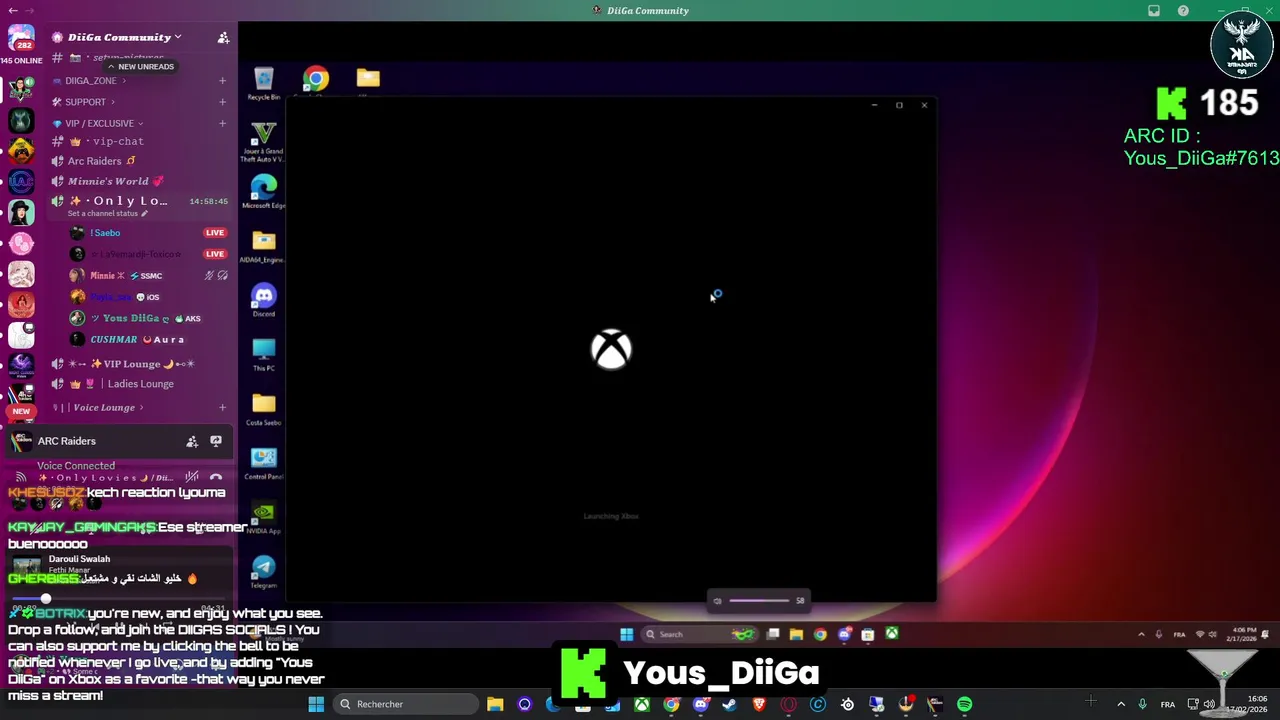
Task: Open the invite people icon beside DiiGa Community
Action: click(223, 37)
